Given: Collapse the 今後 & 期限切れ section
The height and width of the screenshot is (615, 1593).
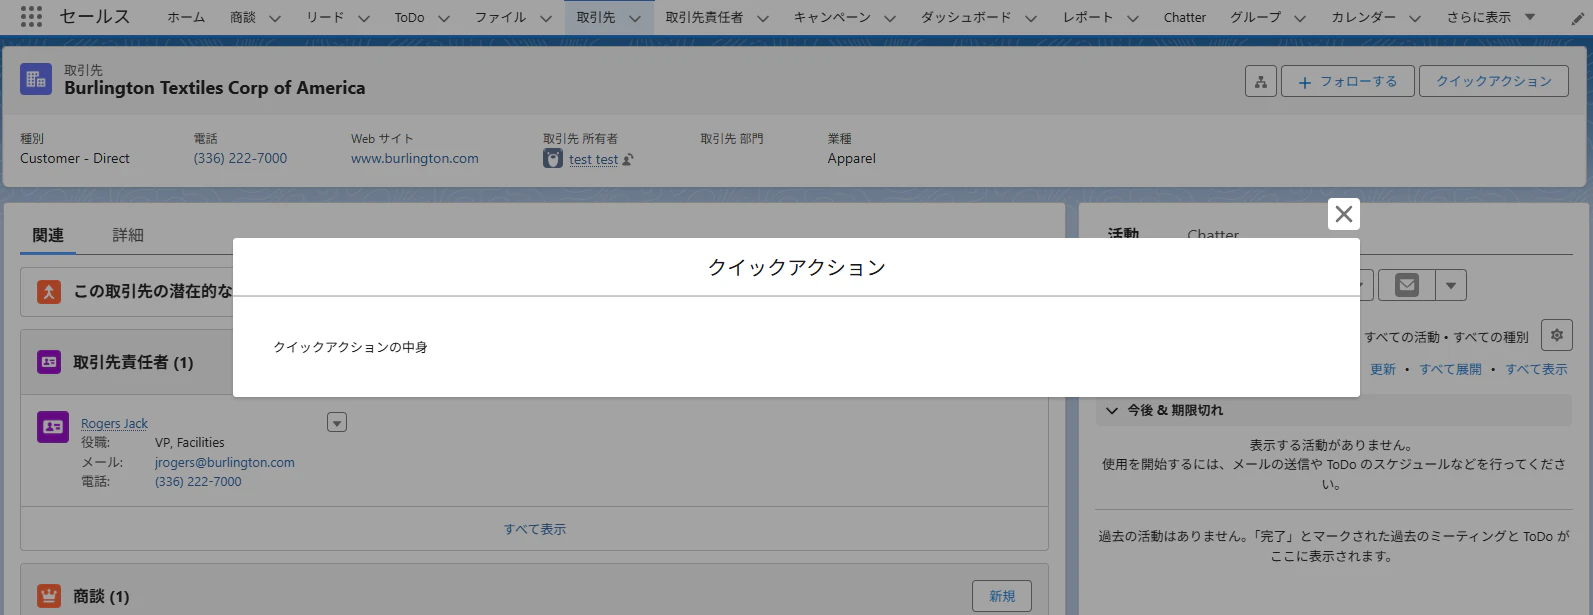Looking at the screenshot, I should (1112, 410).
